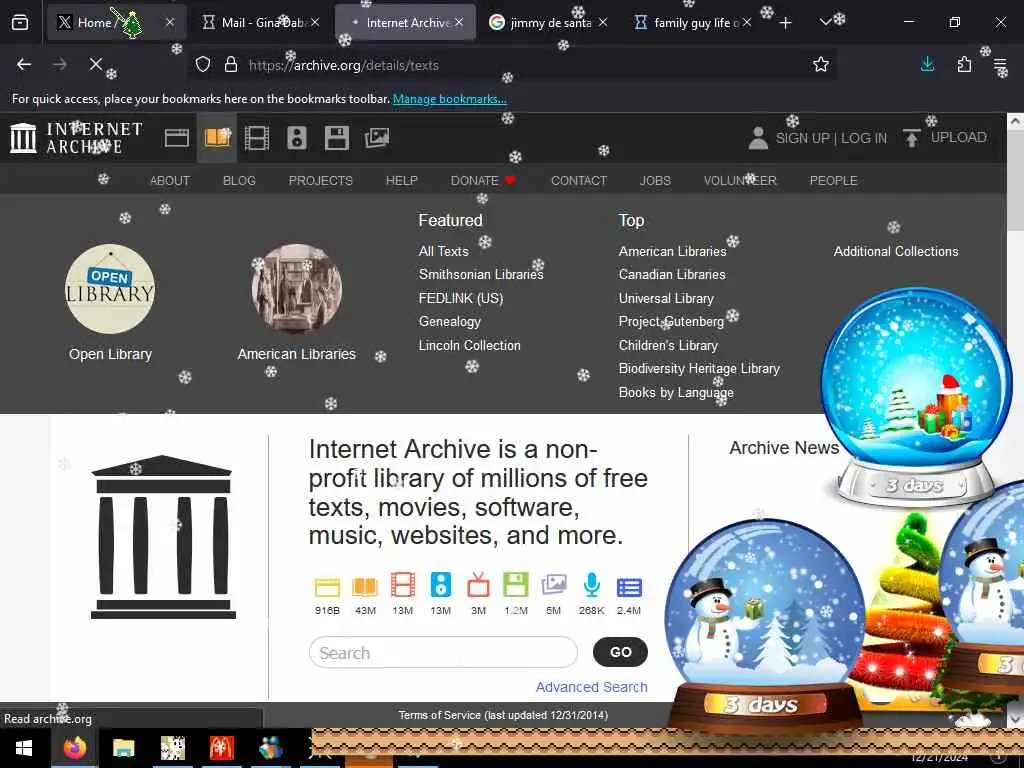Click the 5M images icon
The width and height of the screenshot is (1024, 768).
(554, 584)
